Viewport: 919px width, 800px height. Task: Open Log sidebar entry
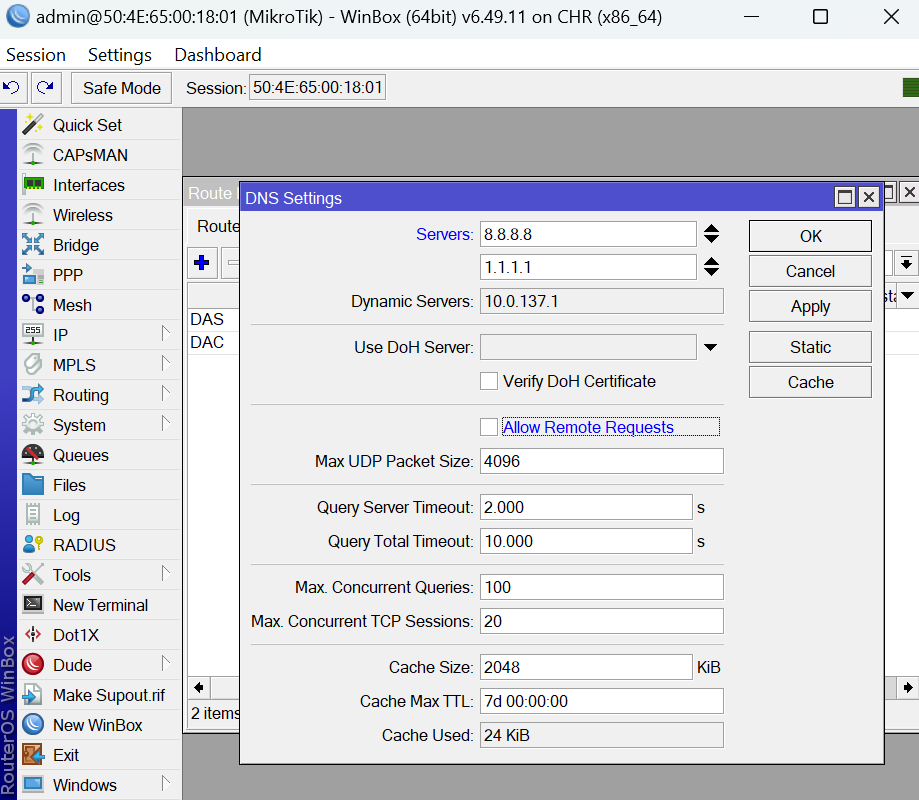[x=99, y=515]
